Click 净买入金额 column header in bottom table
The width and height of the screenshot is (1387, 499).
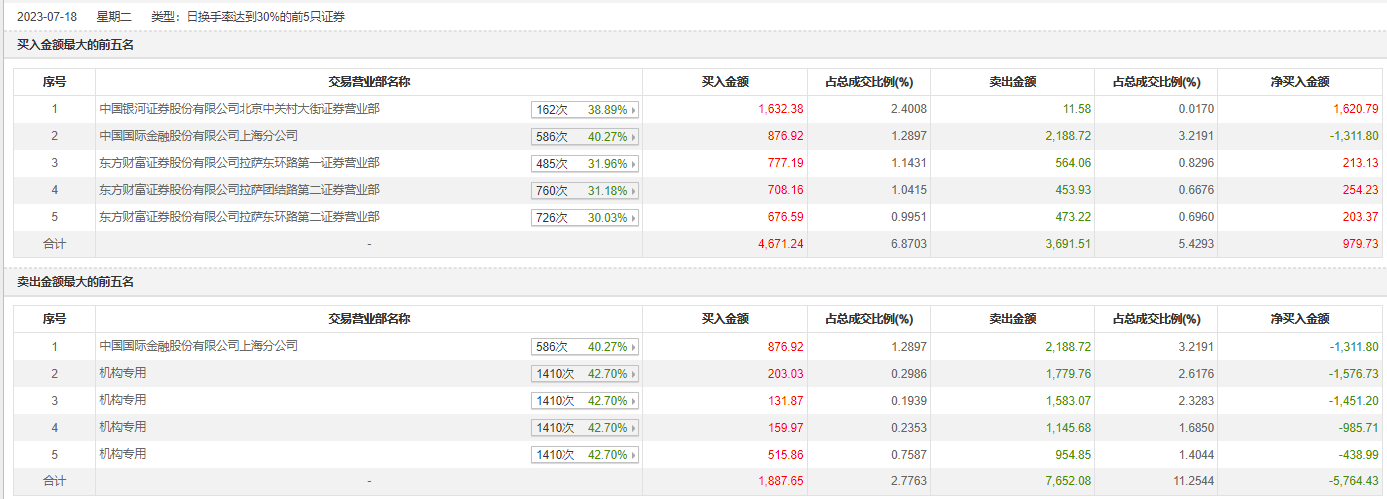coord(1300,319)
